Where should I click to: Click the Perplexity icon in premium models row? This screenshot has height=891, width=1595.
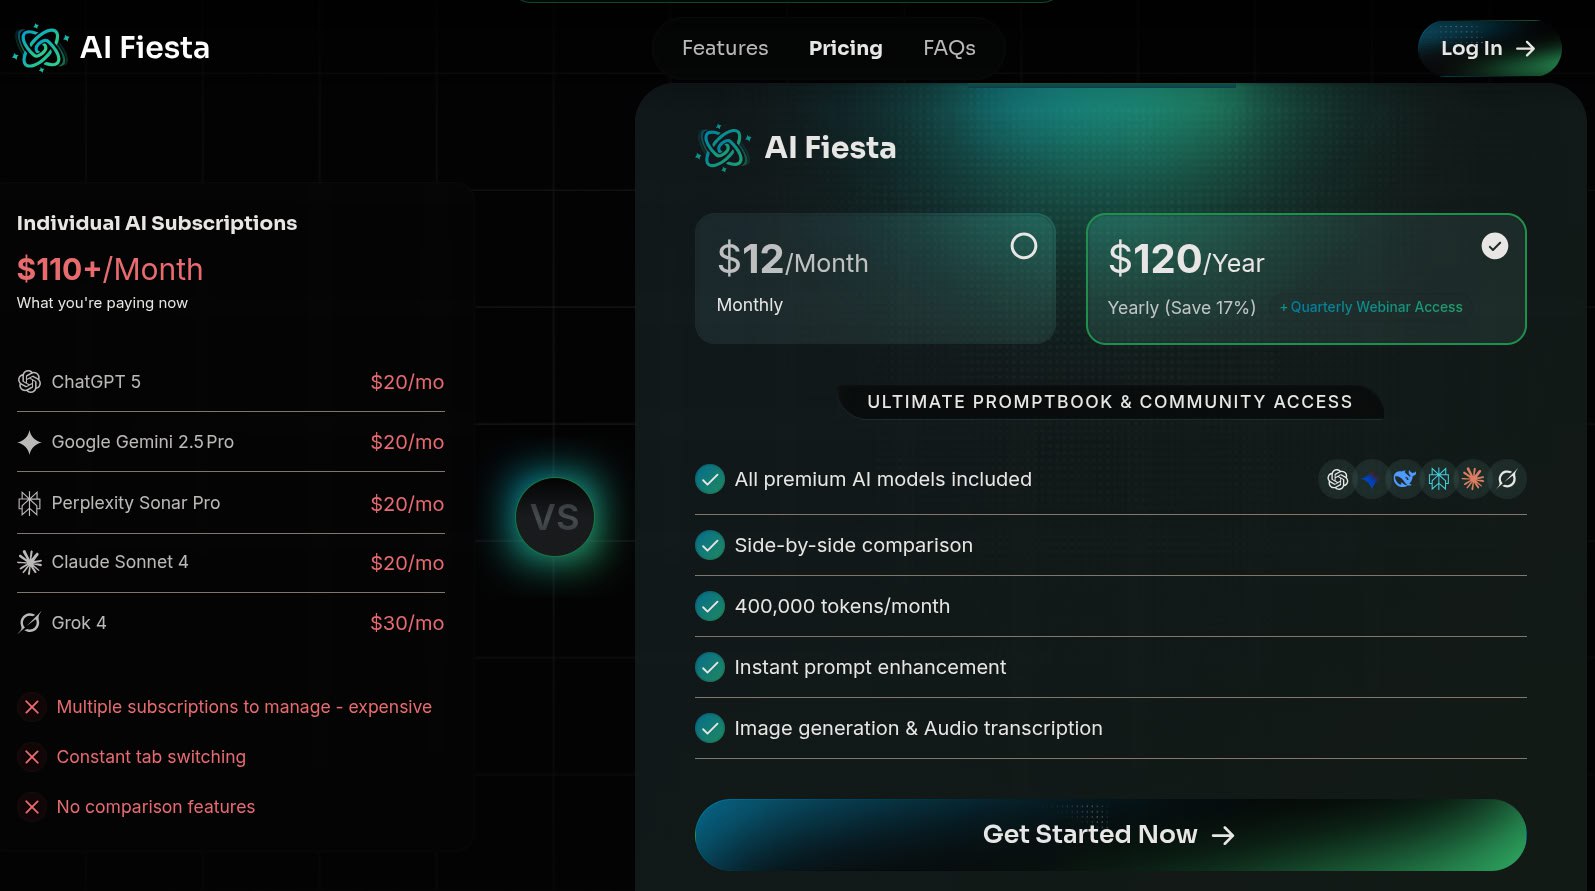(x=1438, y=479)
